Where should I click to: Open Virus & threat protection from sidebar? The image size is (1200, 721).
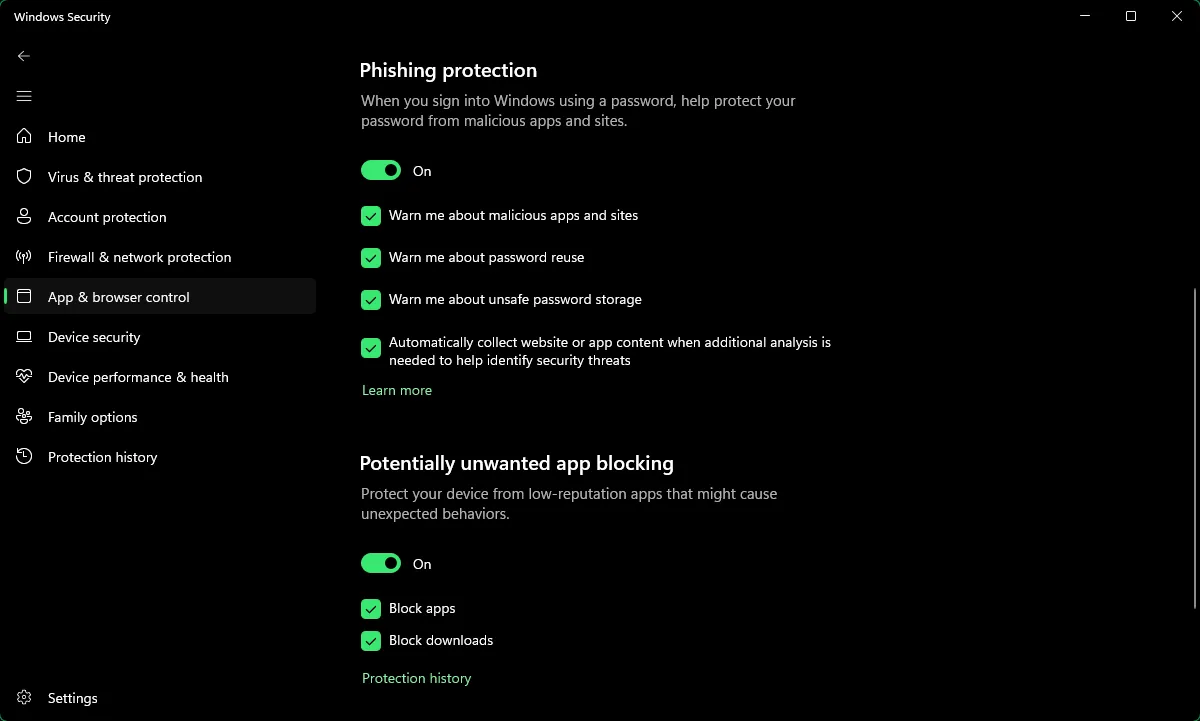tap(124, 177)
